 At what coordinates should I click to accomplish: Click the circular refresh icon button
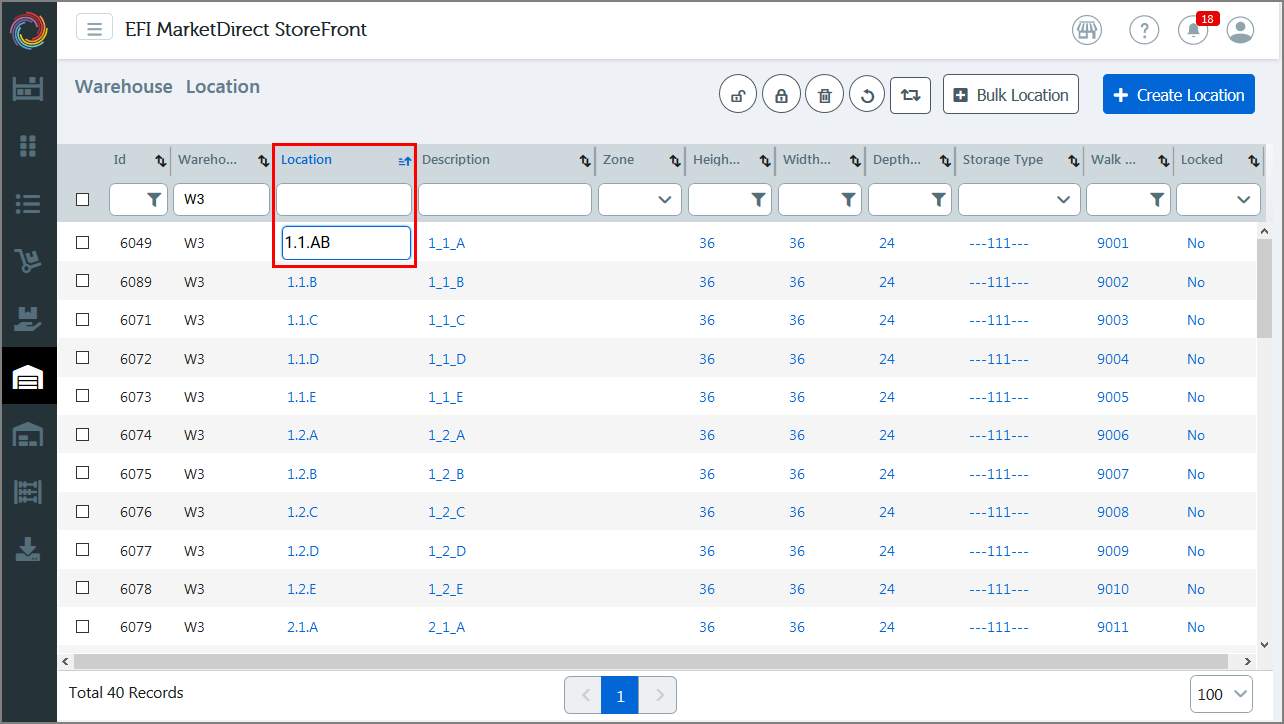point(867,95)
